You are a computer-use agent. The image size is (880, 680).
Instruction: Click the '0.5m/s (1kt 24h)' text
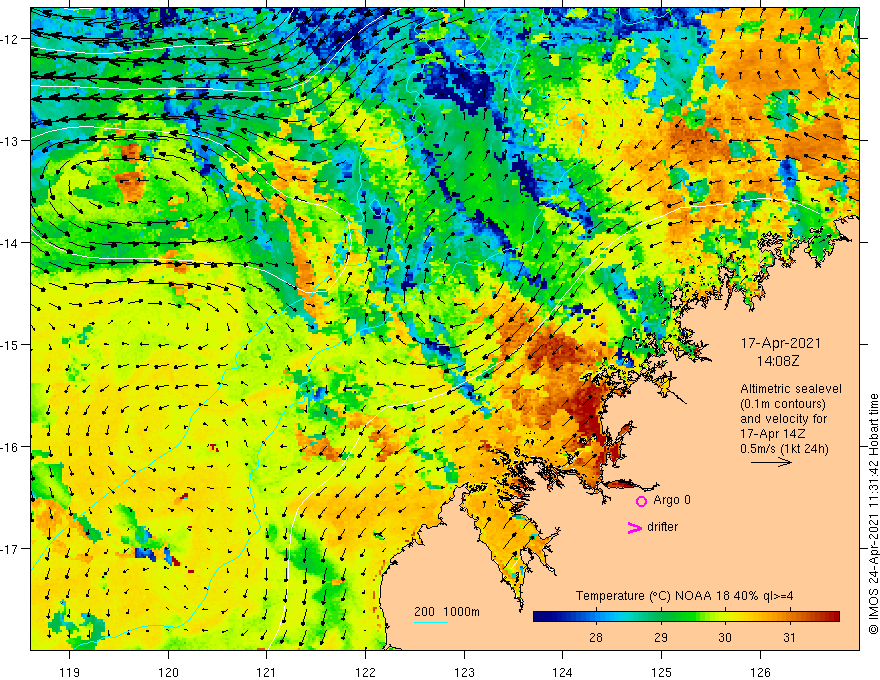tap(784, 449)
